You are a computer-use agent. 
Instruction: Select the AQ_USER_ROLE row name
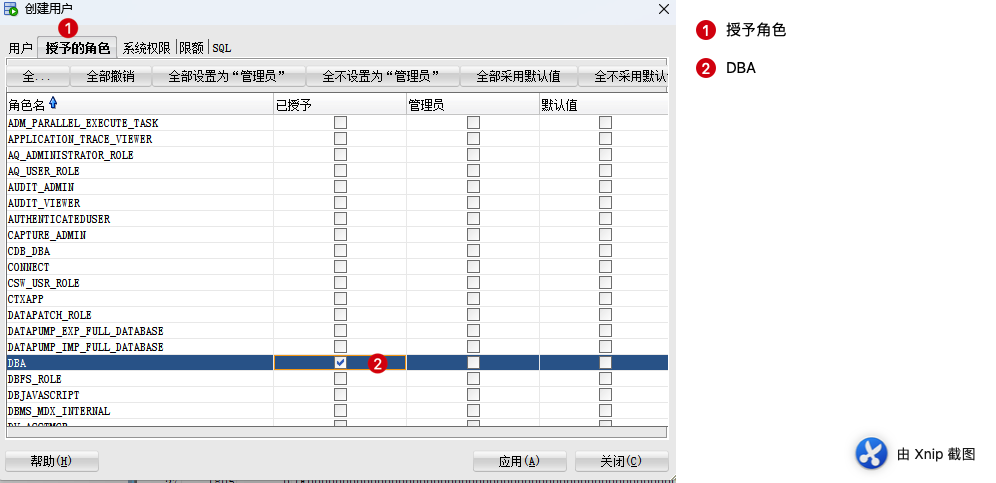point(44,171)
